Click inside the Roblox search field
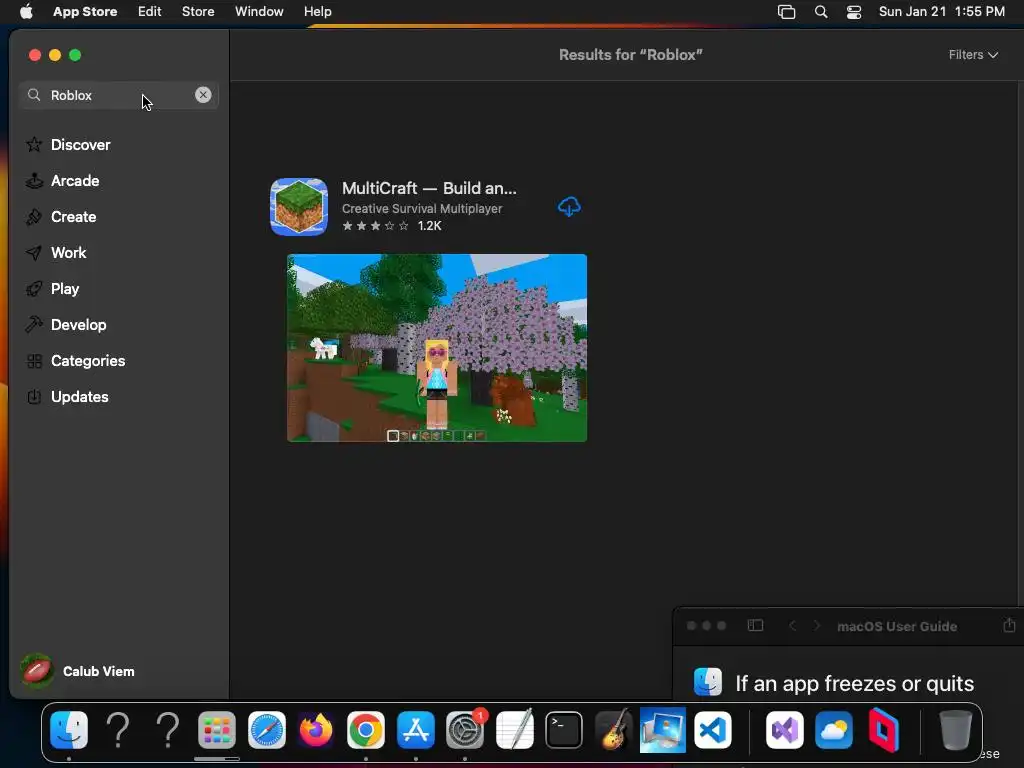Viewport: 1024px width, 768px height. tap(119, 95)
